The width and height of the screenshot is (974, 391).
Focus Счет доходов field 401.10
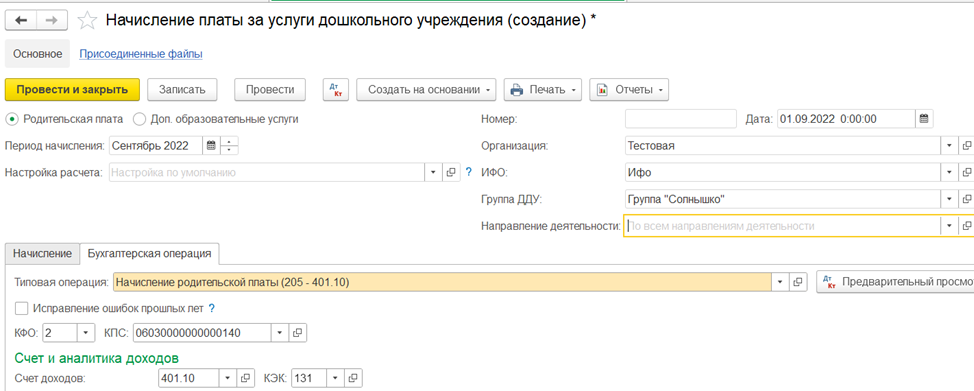click(189, 377)
